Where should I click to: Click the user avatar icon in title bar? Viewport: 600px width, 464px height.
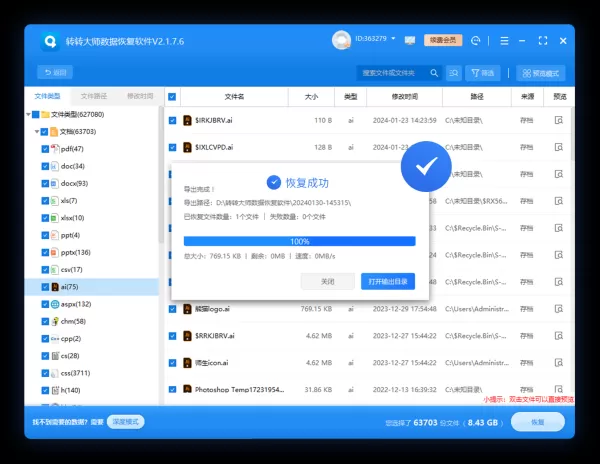(x=341, y=40)
